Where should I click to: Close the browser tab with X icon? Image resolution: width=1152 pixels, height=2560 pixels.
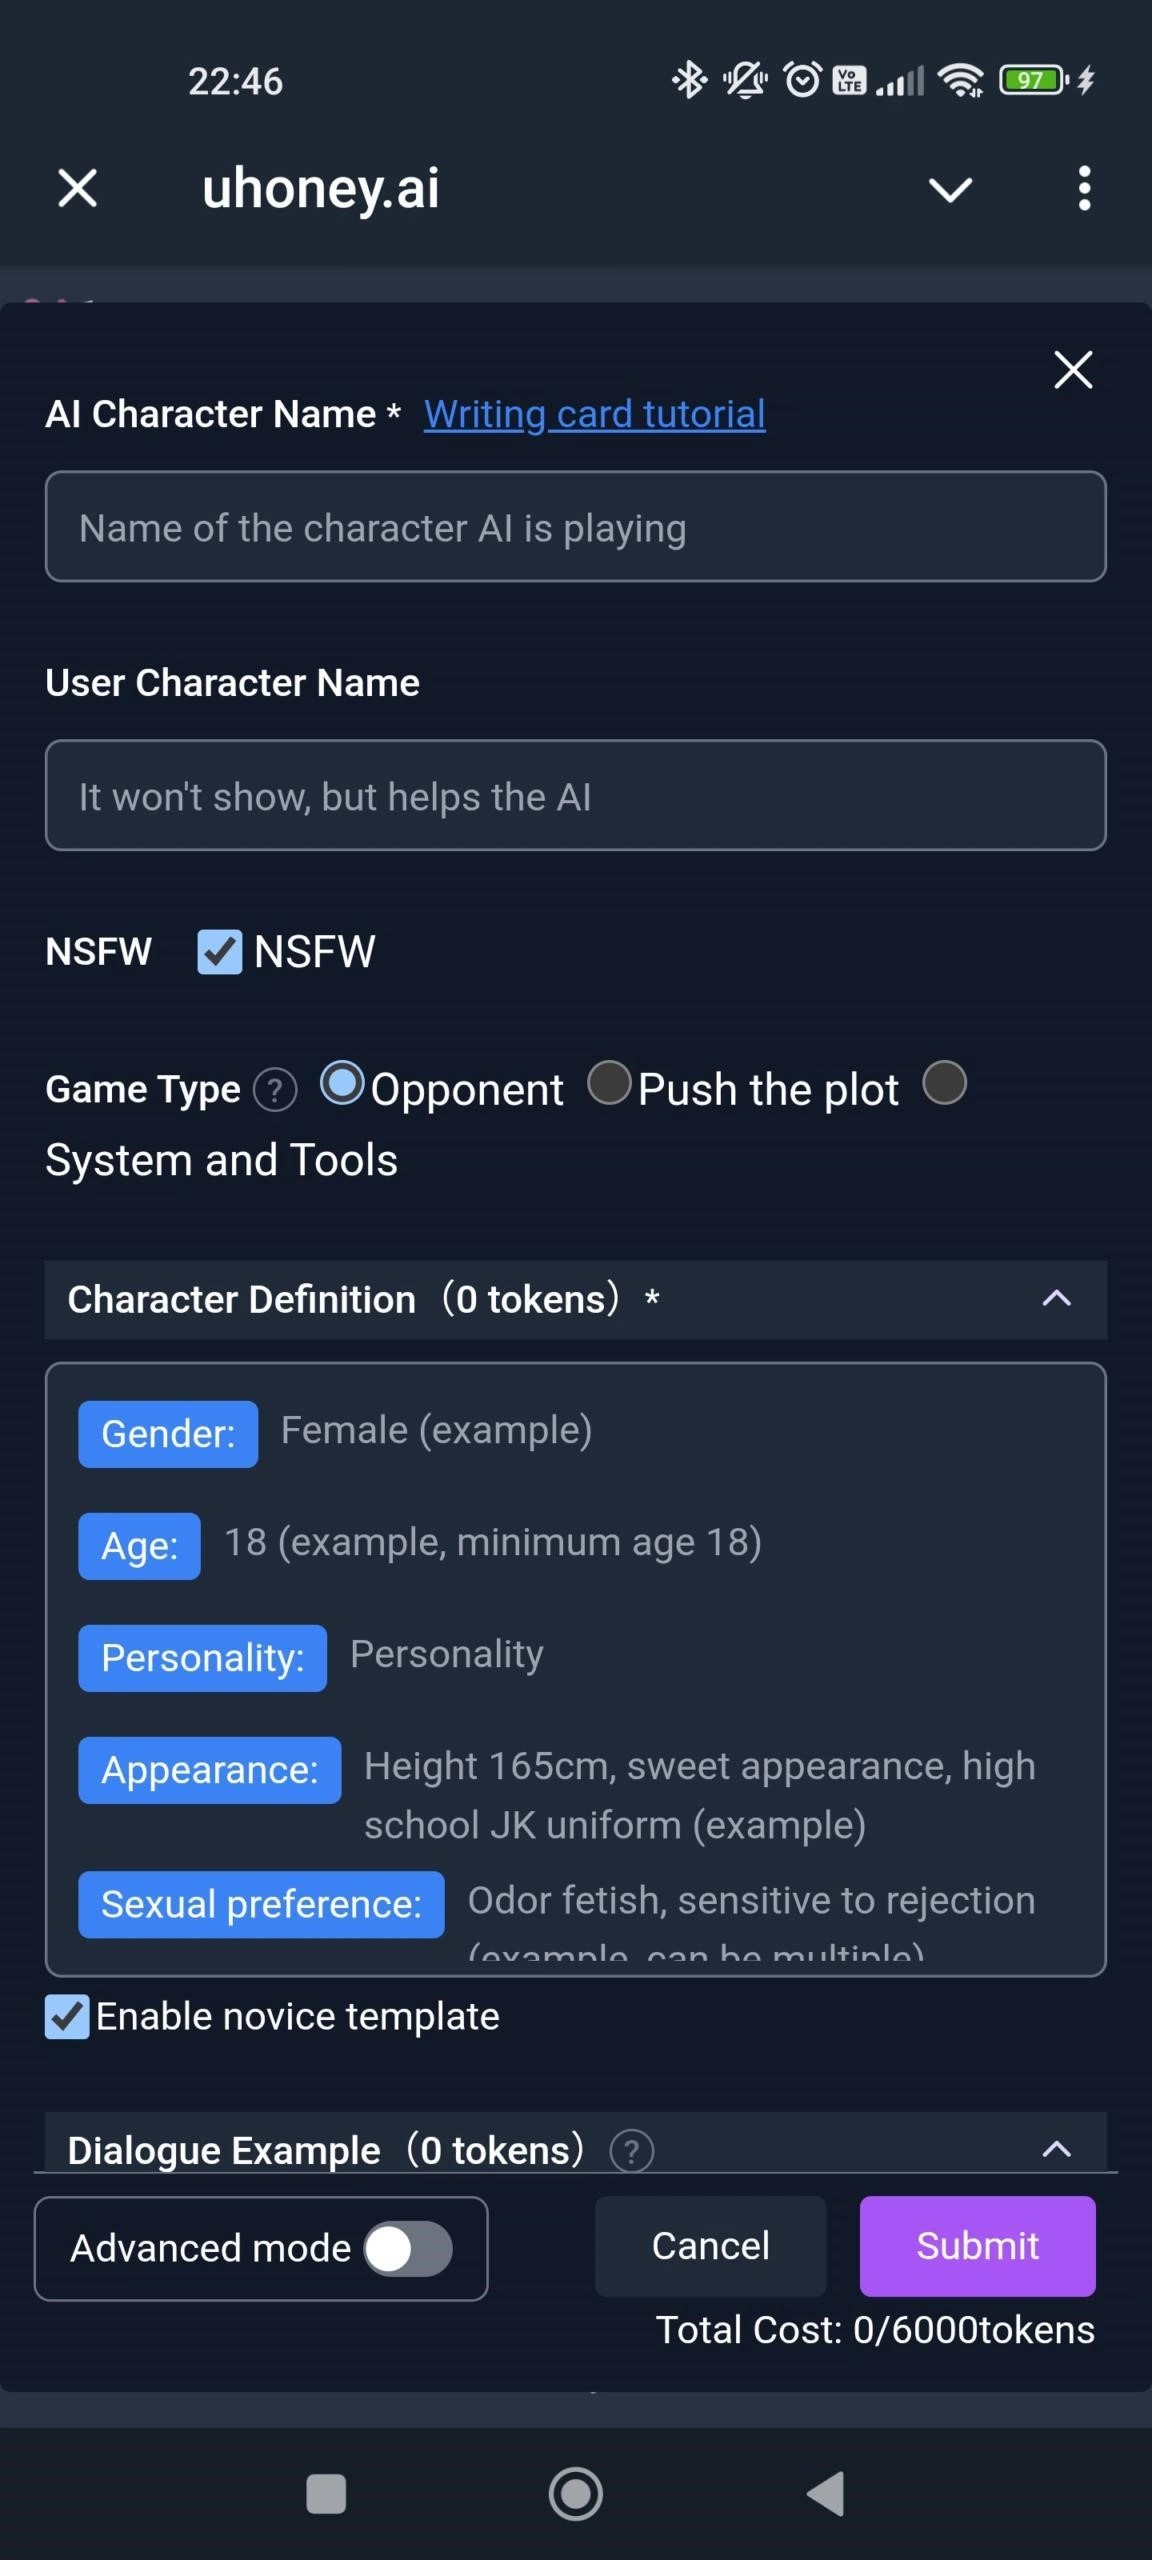(77, 188)
